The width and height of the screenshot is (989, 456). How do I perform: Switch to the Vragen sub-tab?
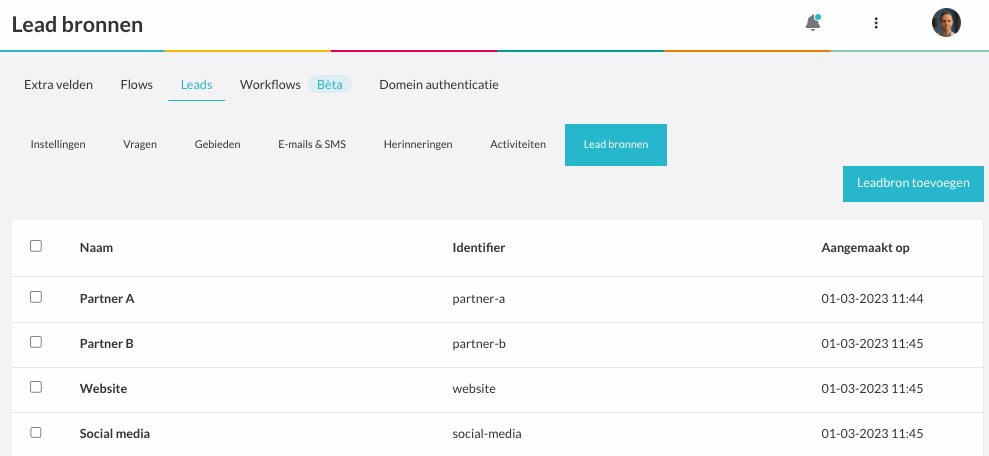point(140,144)
